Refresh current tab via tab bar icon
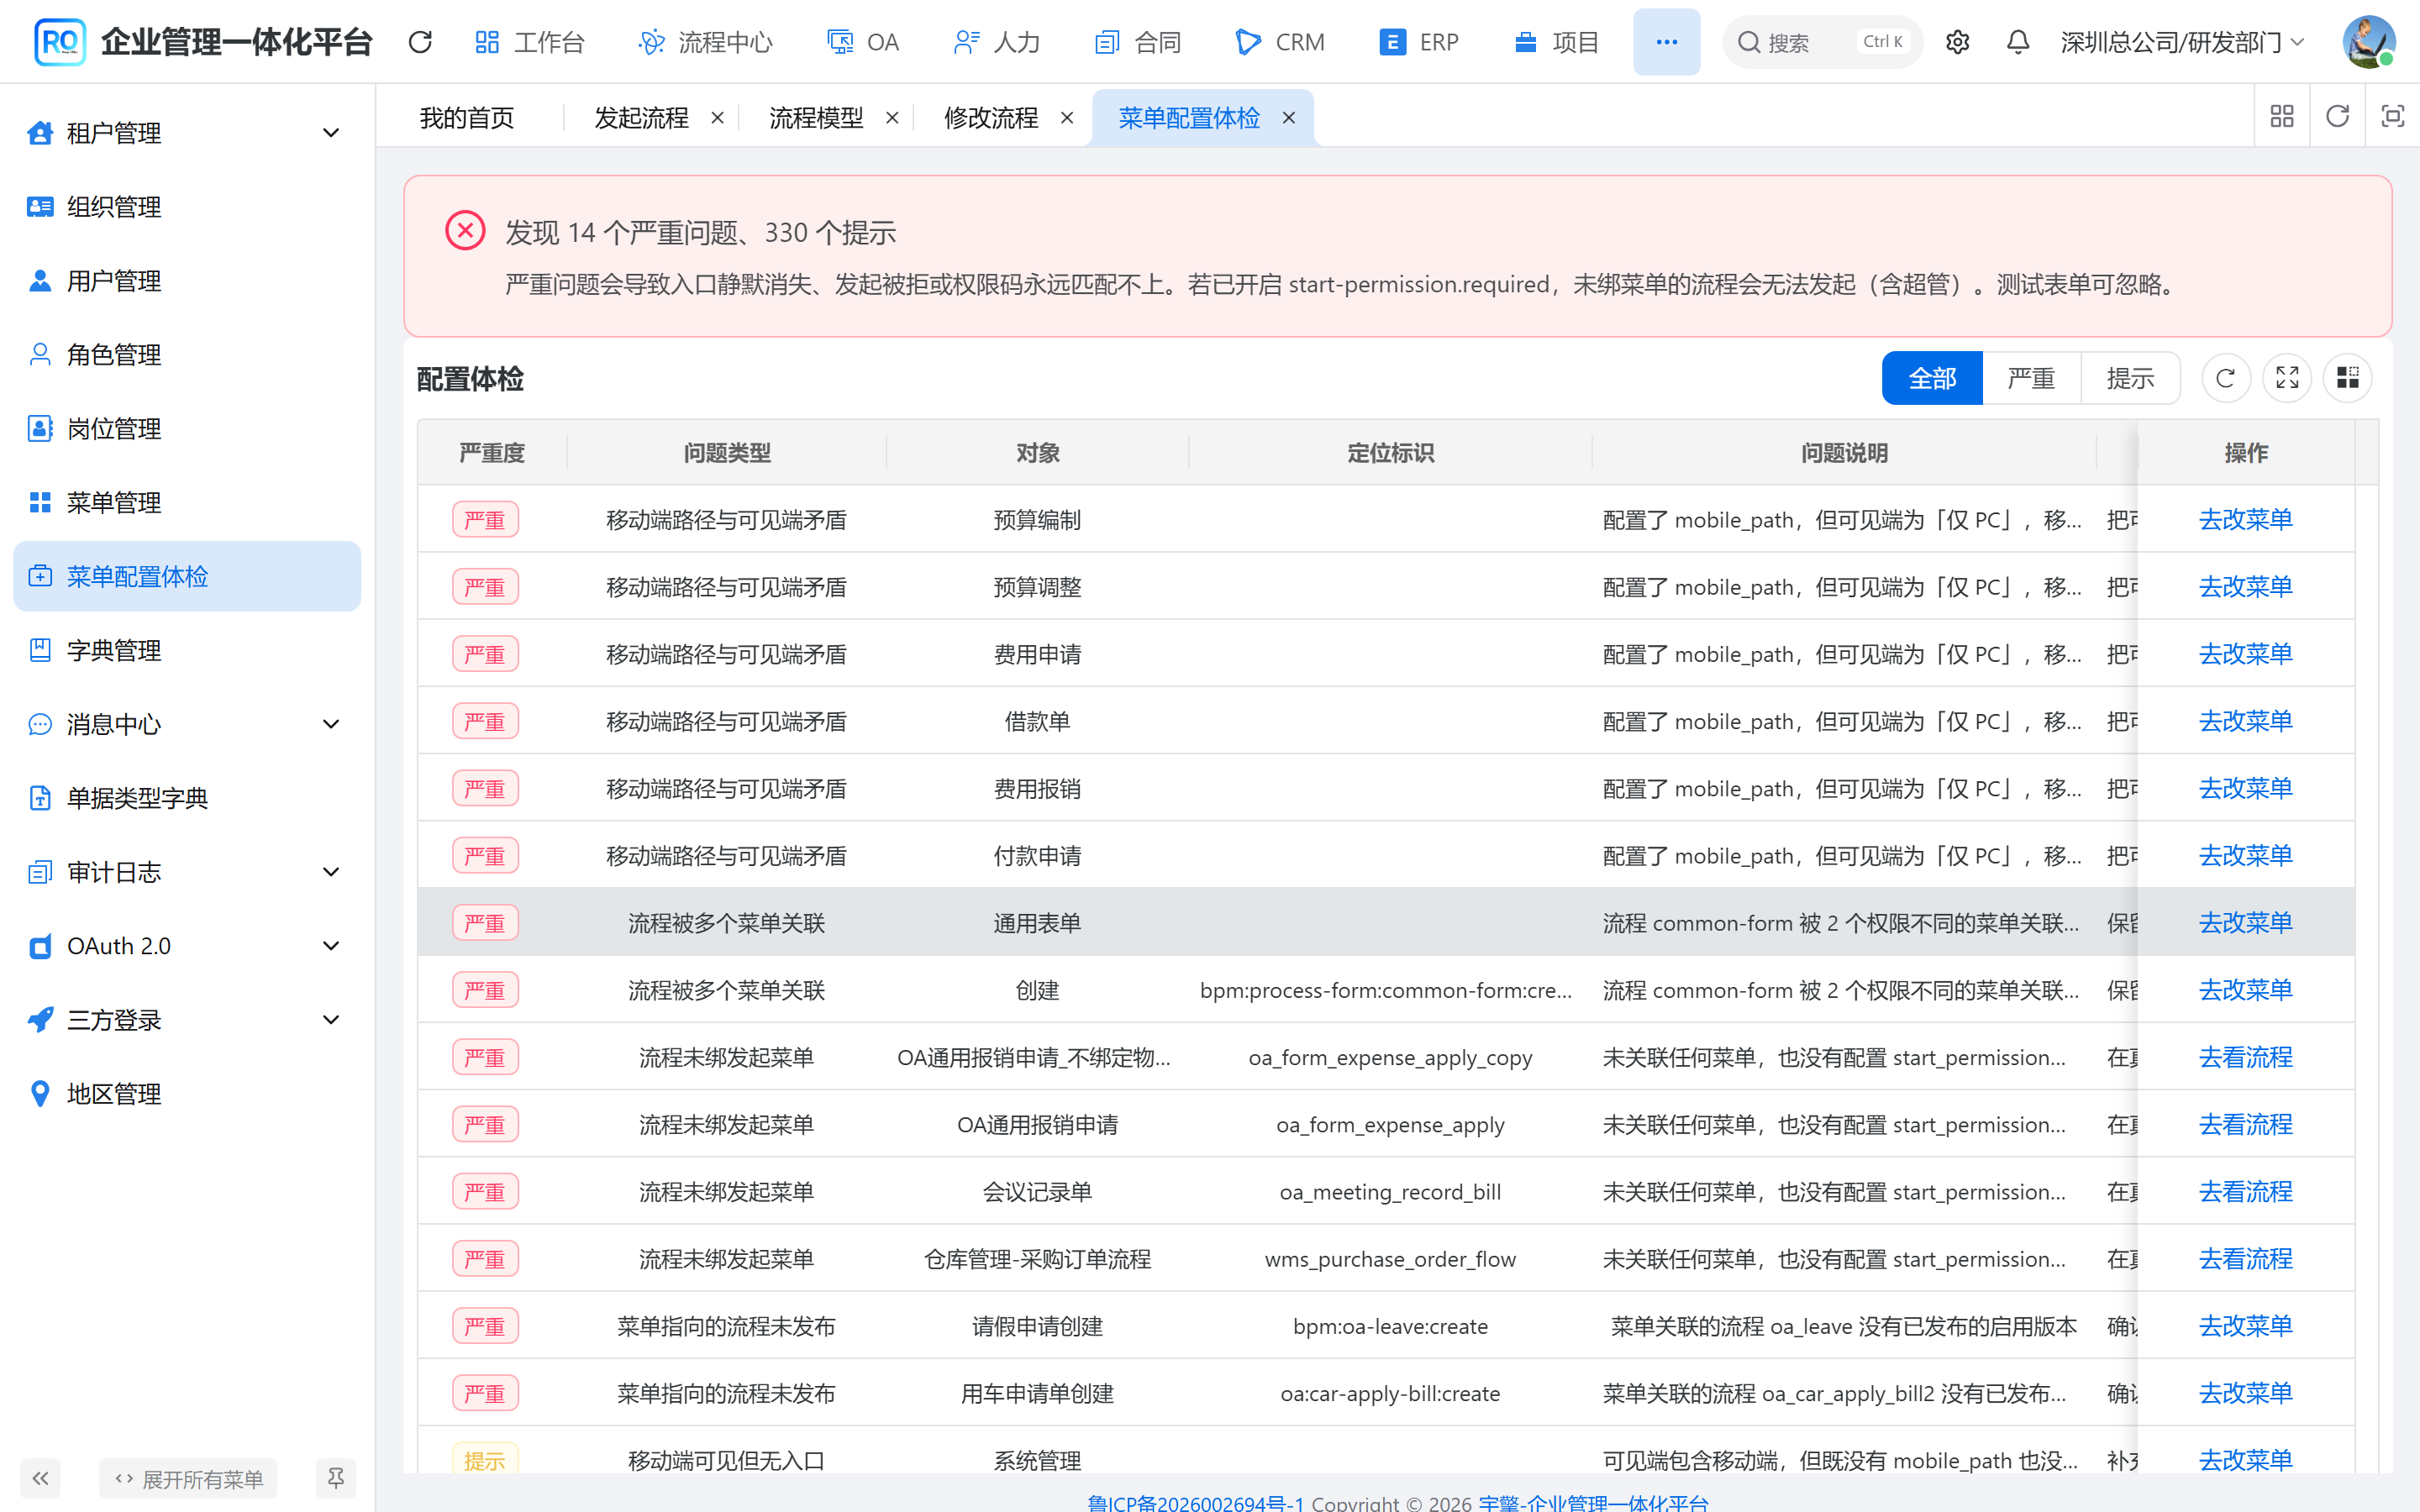 pyautogui.click(x=2337, y=117)
